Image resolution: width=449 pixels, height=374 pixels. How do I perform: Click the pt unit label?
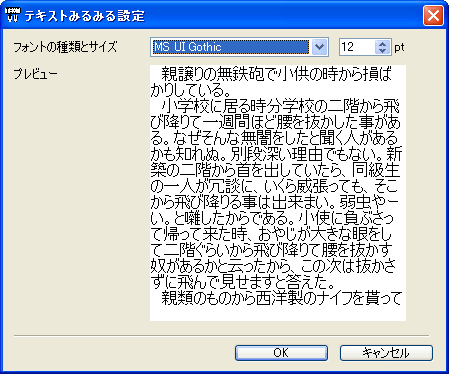399,47
